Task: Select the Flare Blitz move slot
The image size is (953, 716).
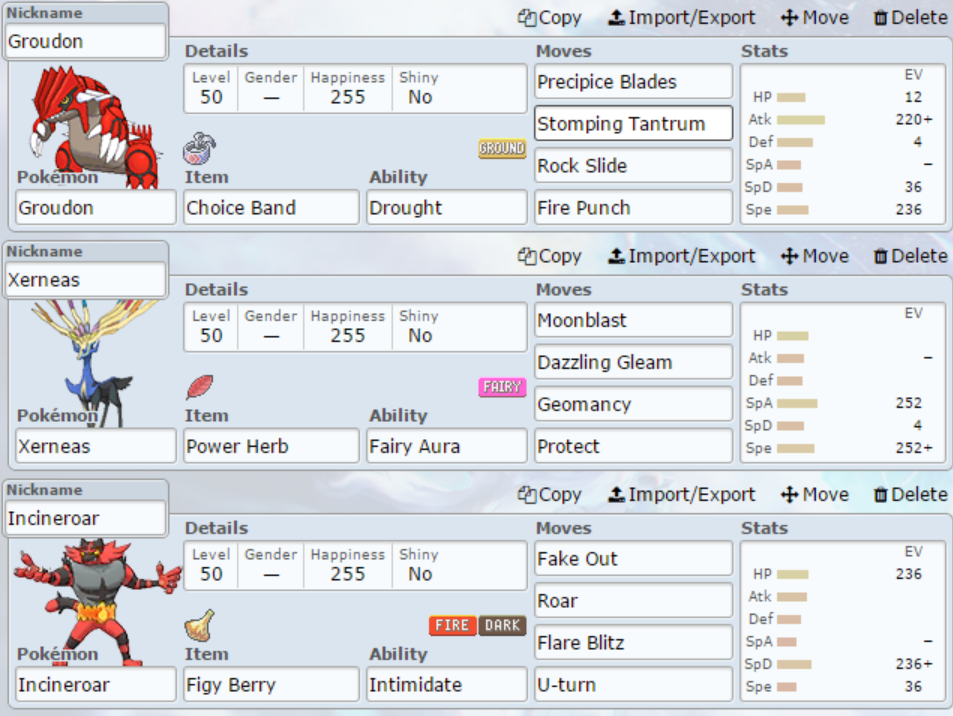Action: tap(633, 642)
